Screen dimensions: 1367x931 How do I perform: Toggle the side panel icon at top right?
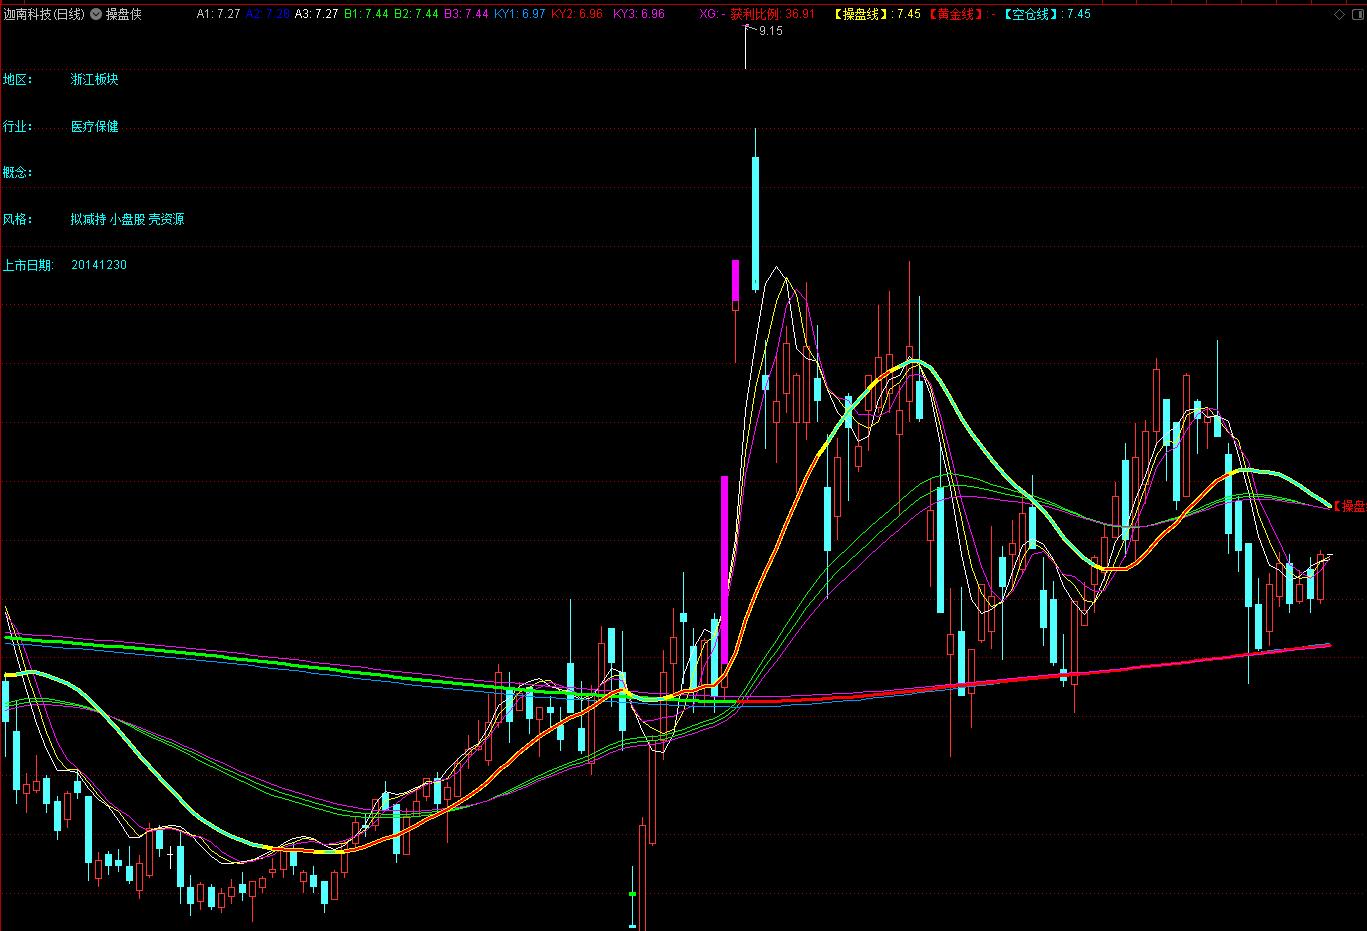tap(1356, 14)
